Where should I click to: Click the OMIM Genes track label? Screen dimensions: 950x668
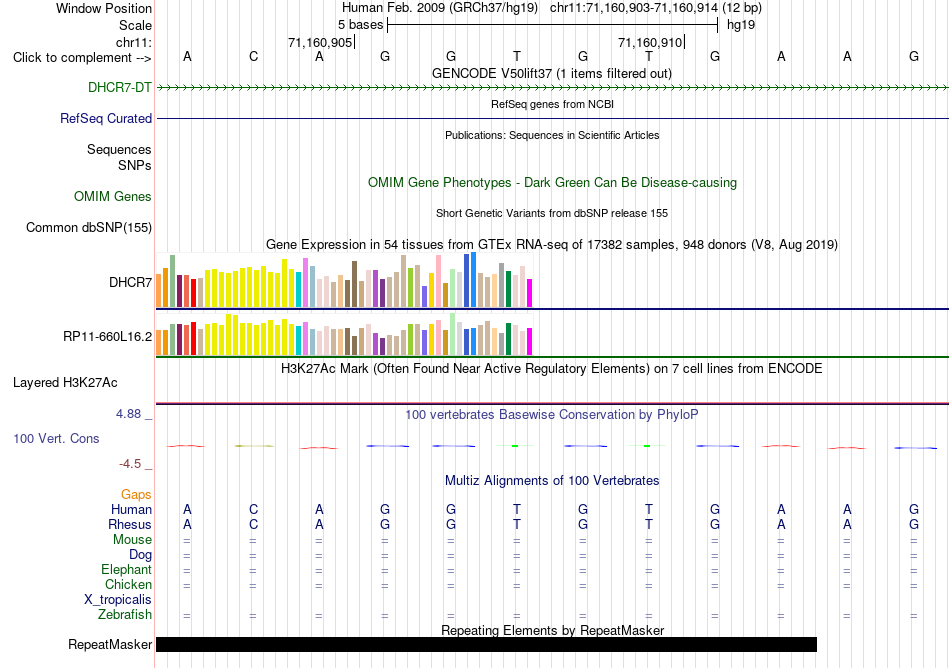point(112,196)
